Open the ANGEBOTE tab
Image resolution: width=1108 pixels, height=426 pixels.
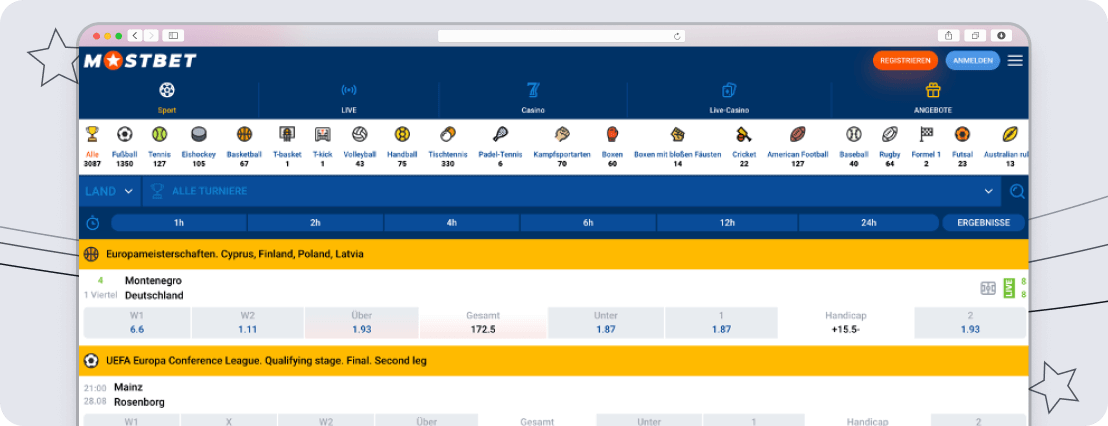tap(933, 99)
